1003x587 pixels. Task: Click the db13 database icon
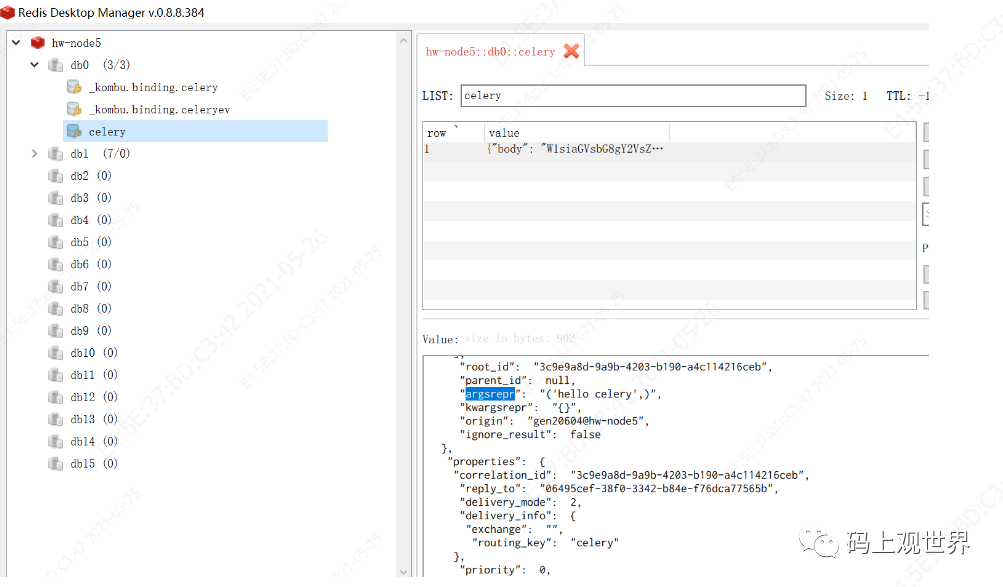click(x=56, y=419)
